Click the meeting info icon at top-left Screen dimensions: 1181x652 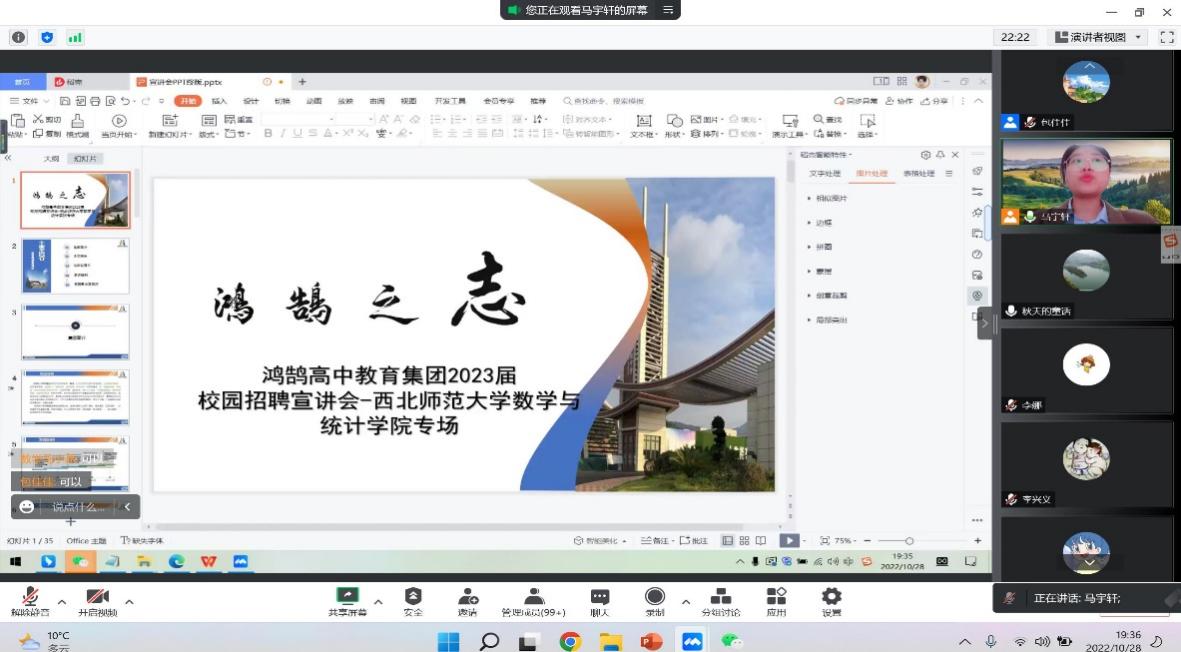coord(18,37)
